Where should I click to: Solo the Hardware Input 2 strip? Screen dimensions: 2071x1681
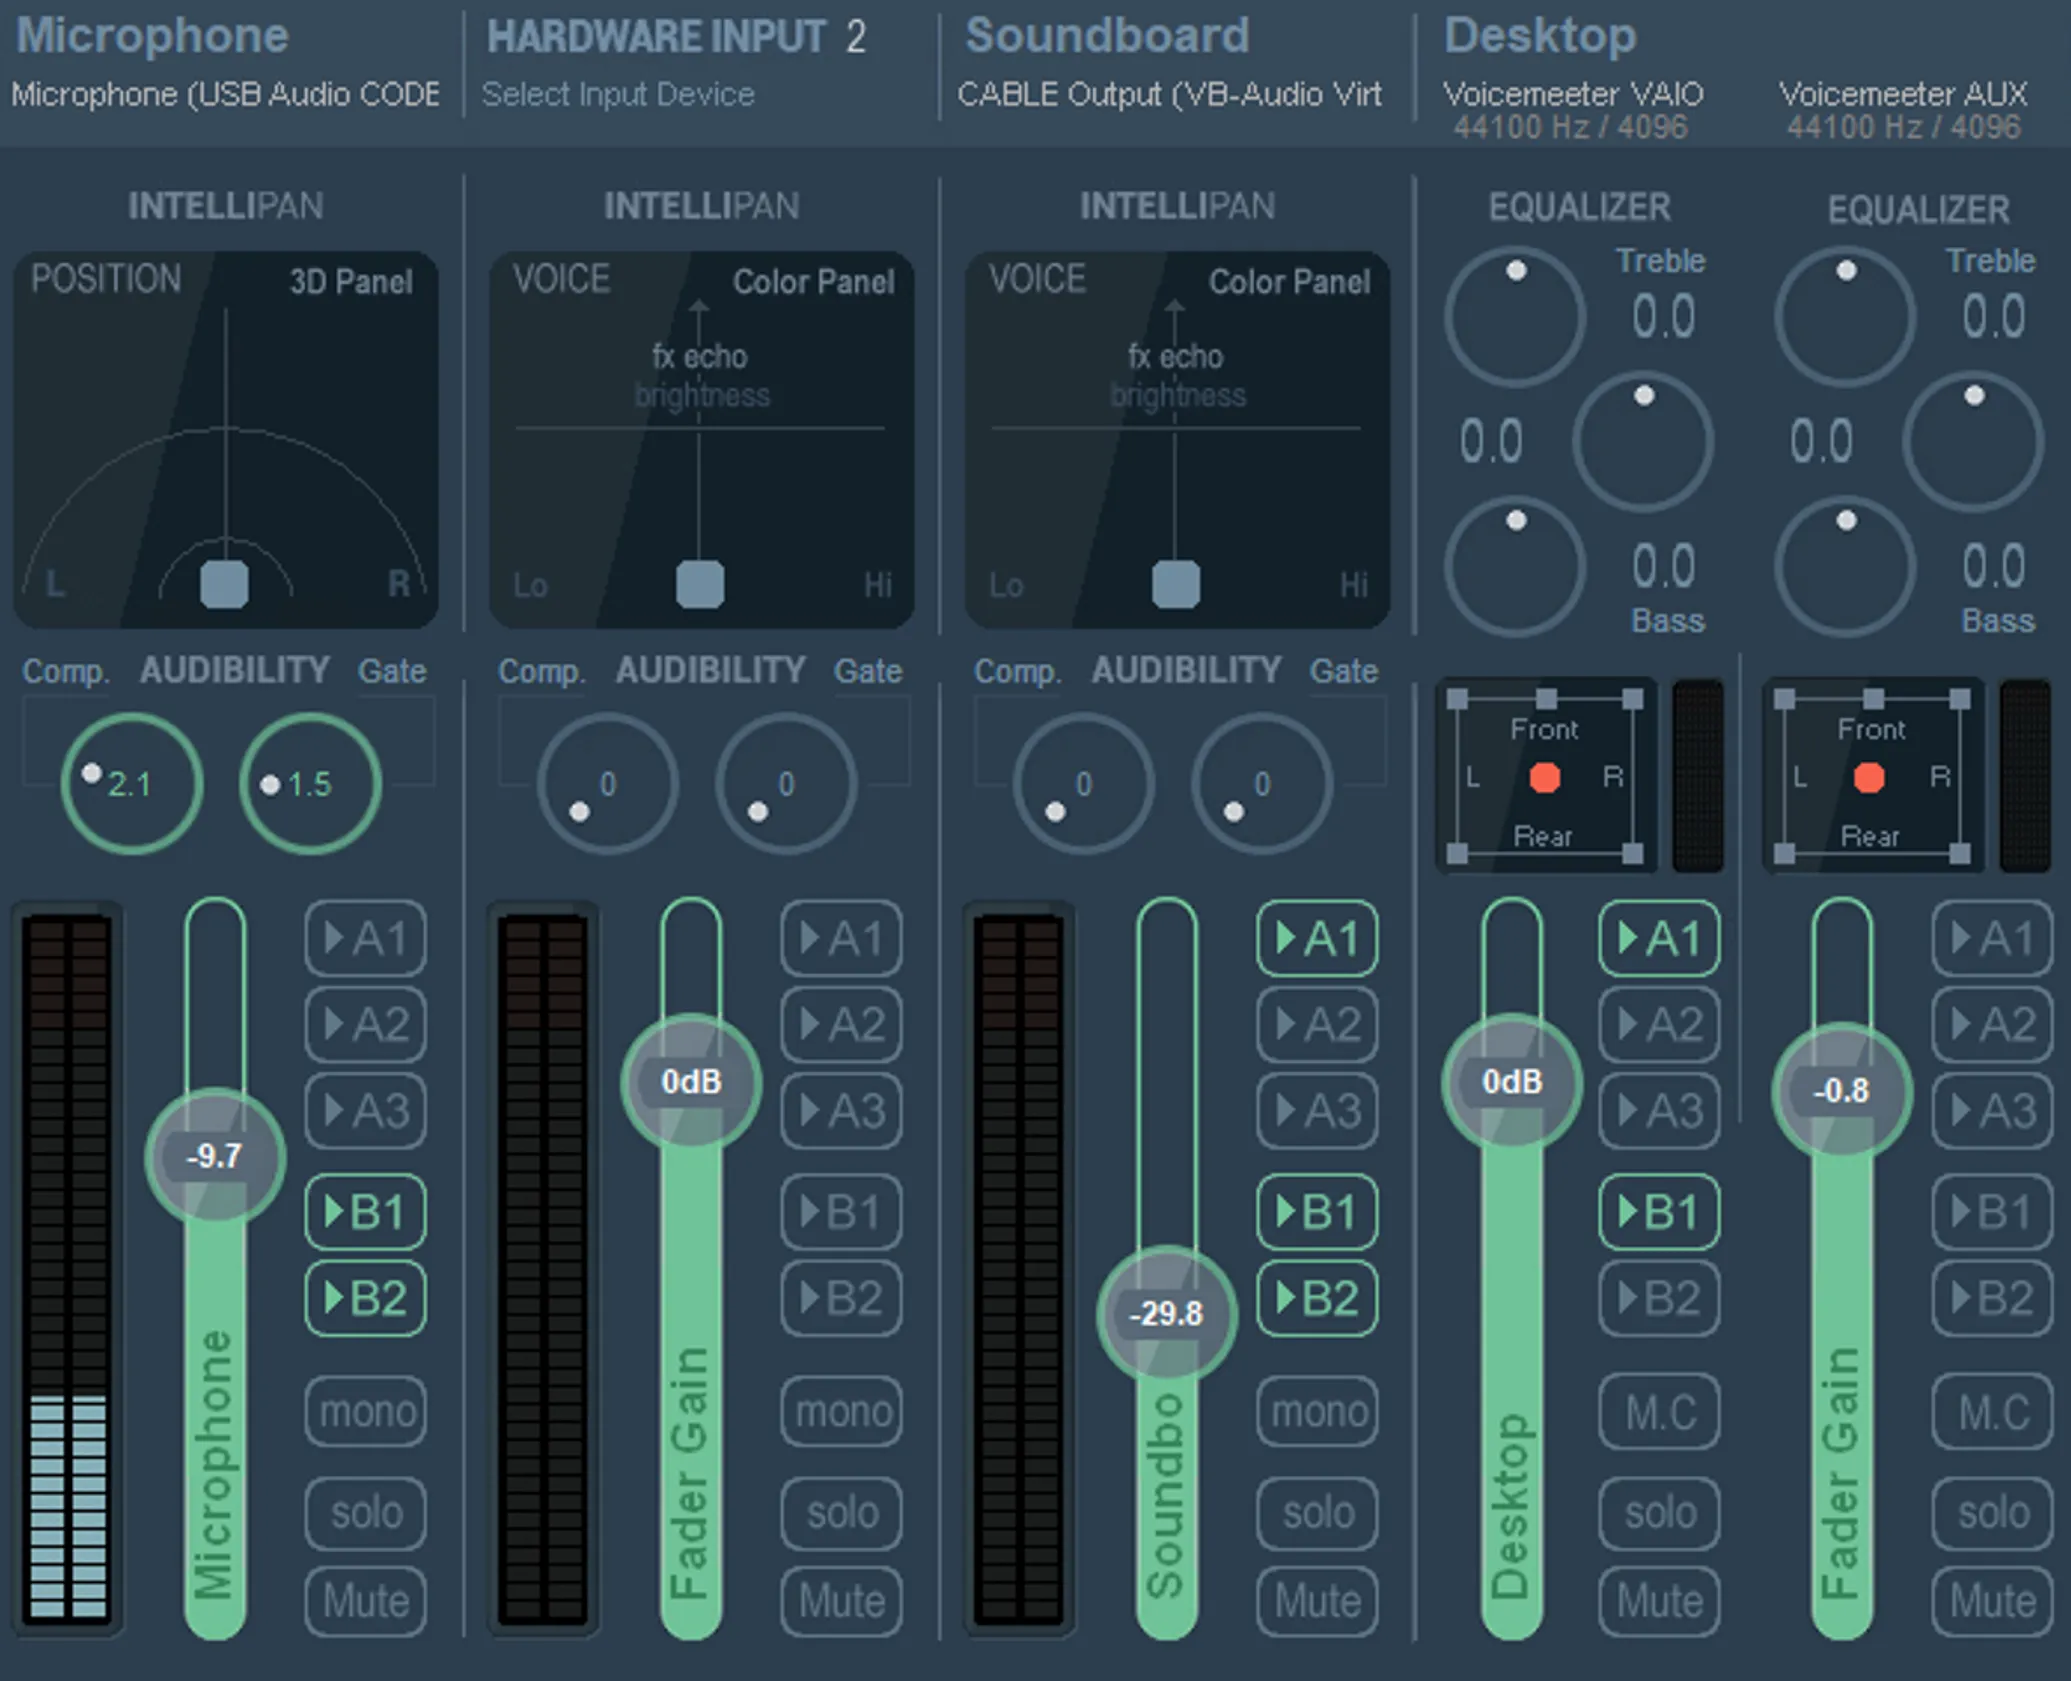842,1512
